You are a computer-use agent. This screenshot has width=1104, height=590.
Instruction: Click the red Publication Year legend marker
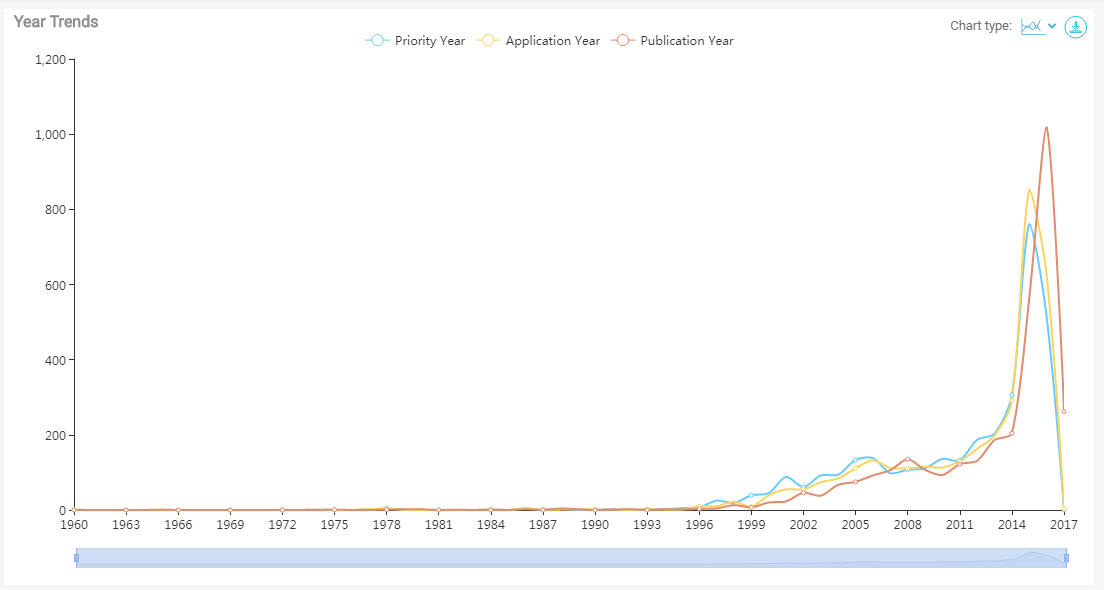[623, 41]
